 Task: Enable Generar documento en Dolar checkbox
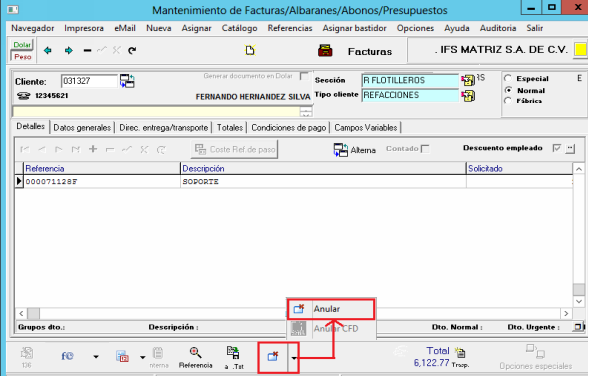304,76
